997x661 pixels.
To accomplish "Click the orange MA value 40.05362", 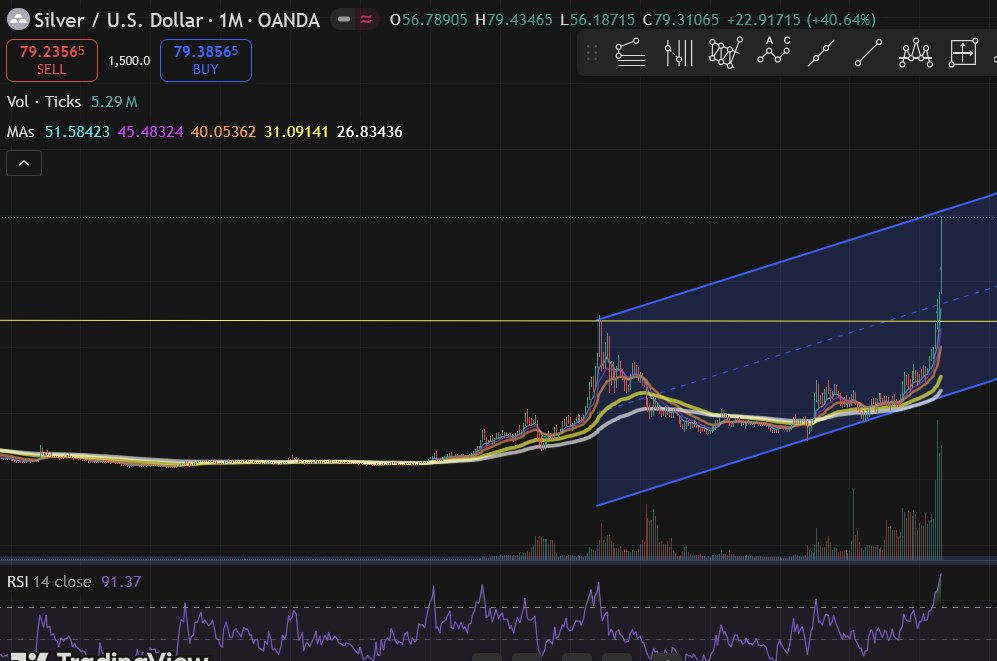I will pos(223,132).
